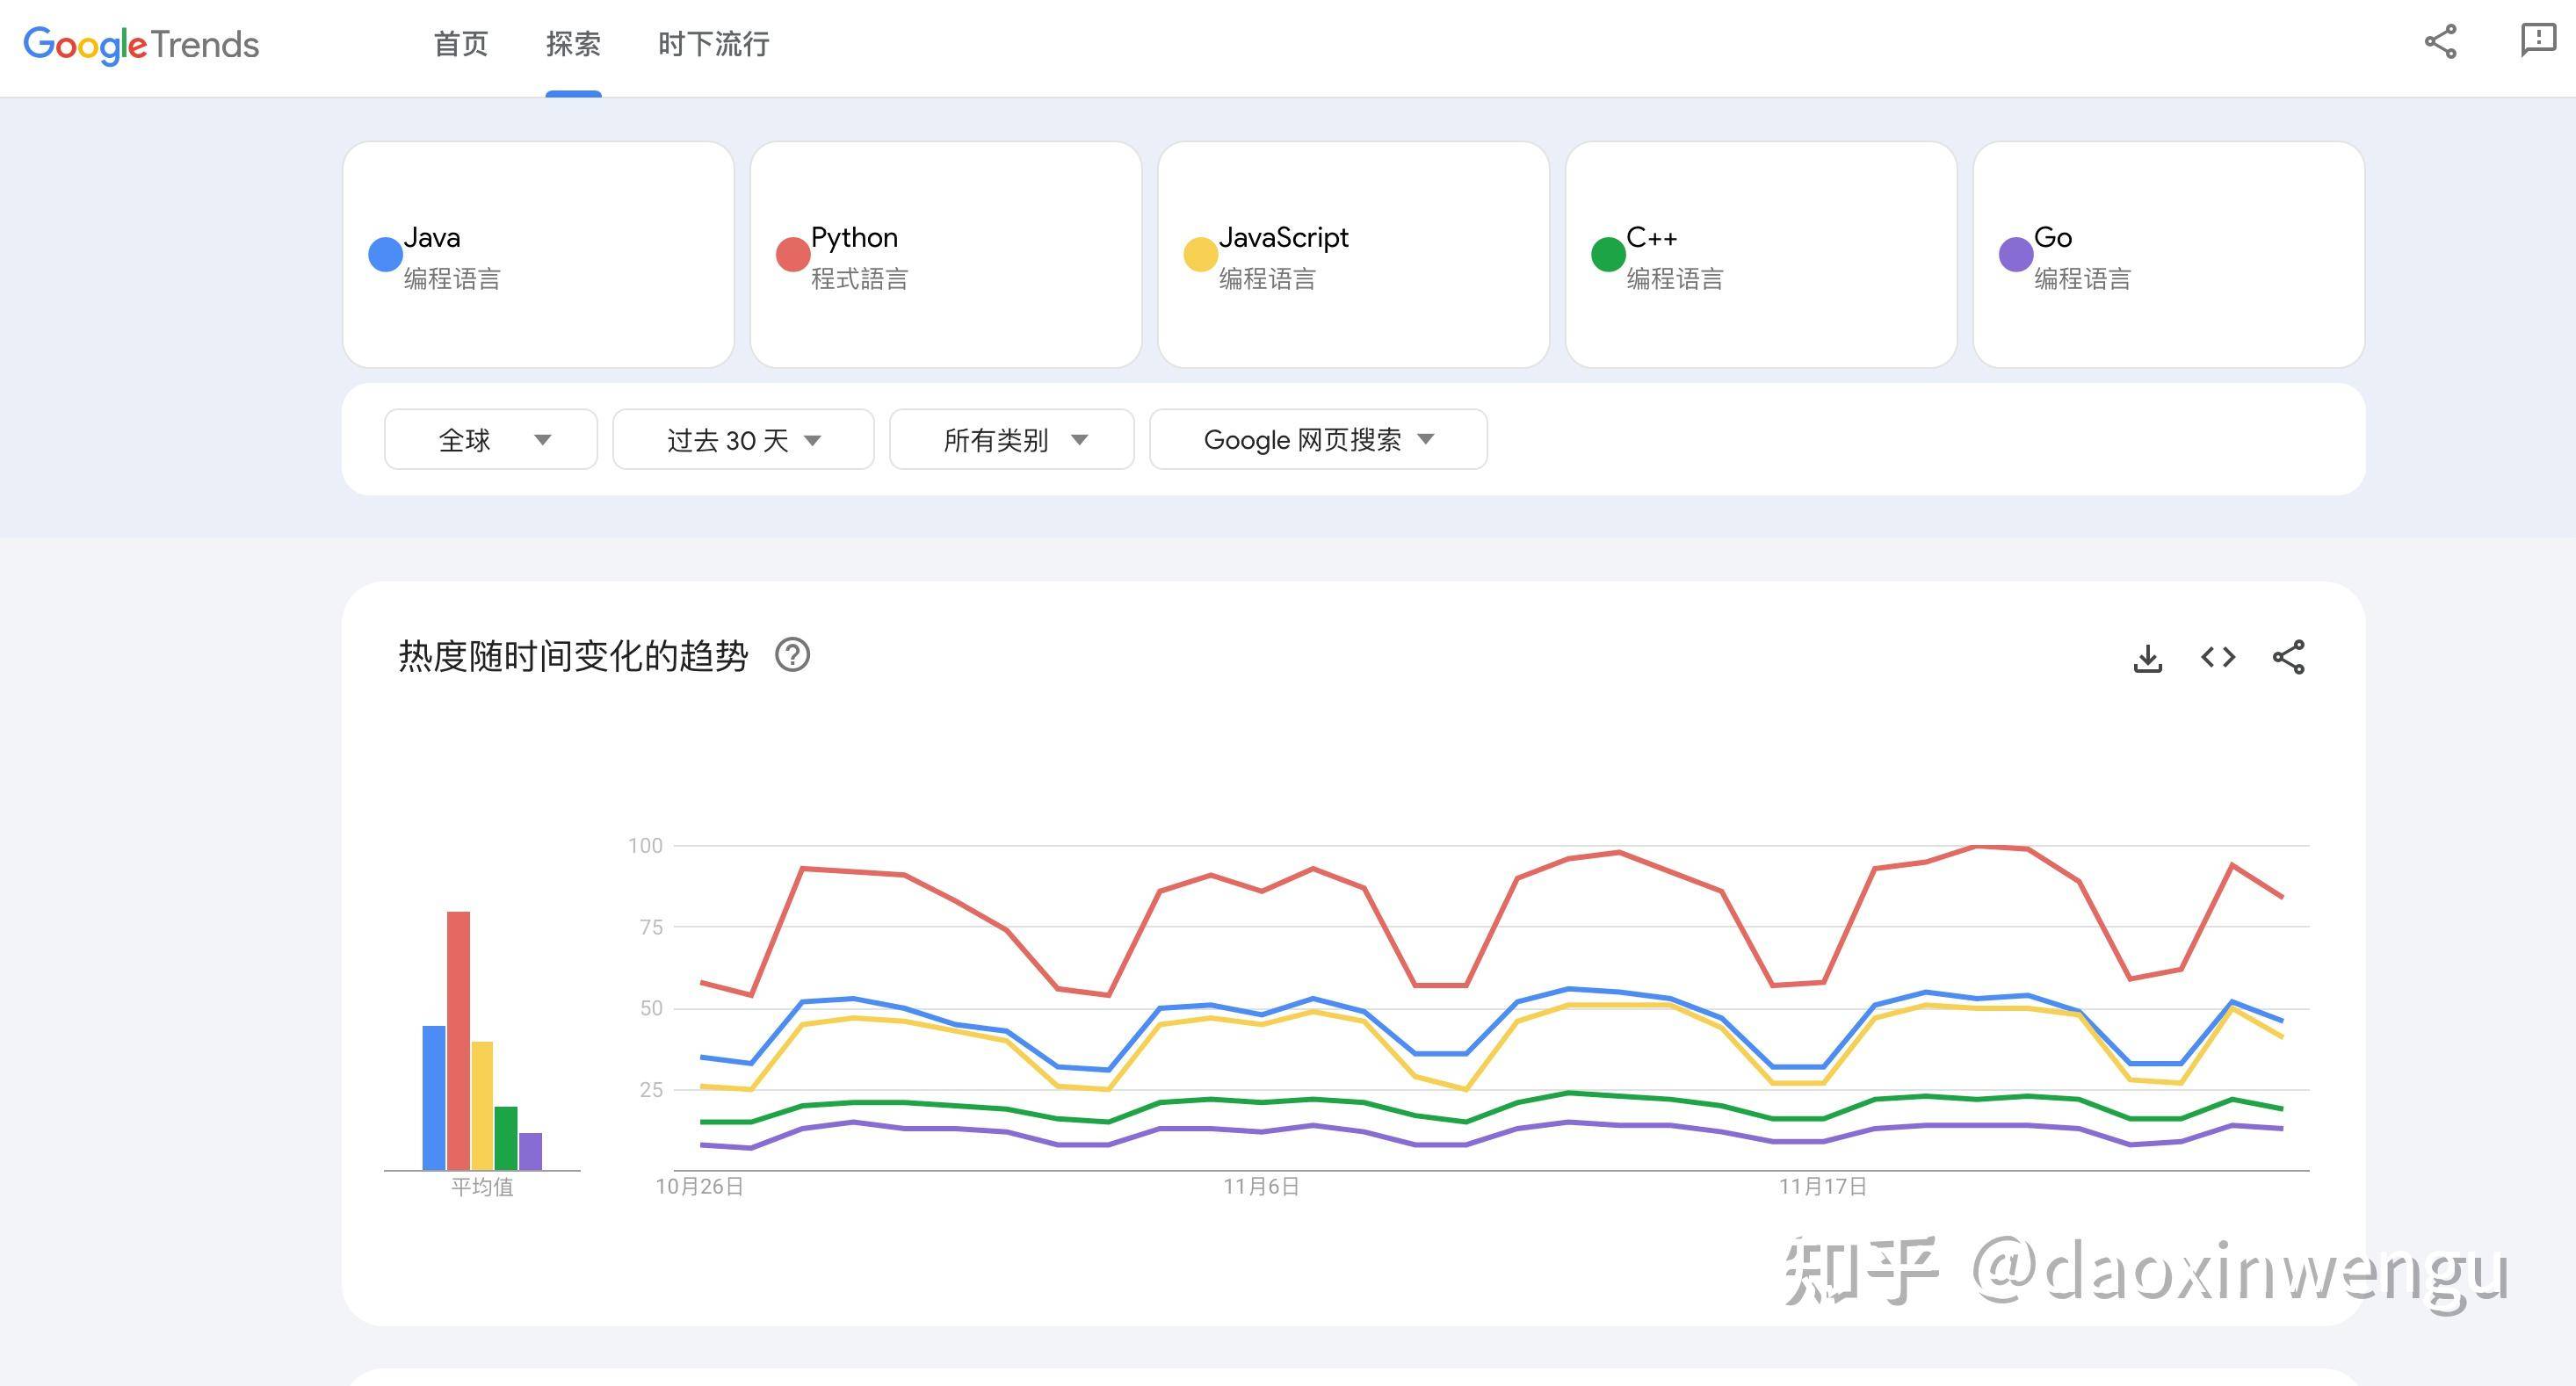Edit the C++ search term card
This screenshot has width=2576, height=1386.
(1761, 254)
